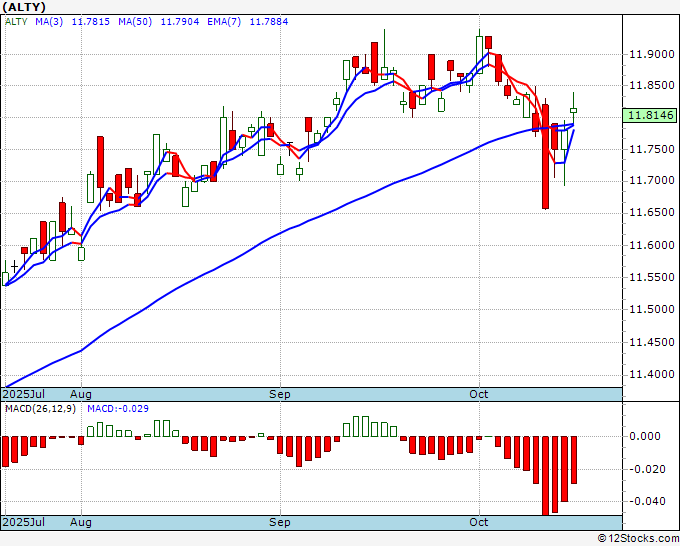Click the (ALTY) chart title

tap(23, 7)
